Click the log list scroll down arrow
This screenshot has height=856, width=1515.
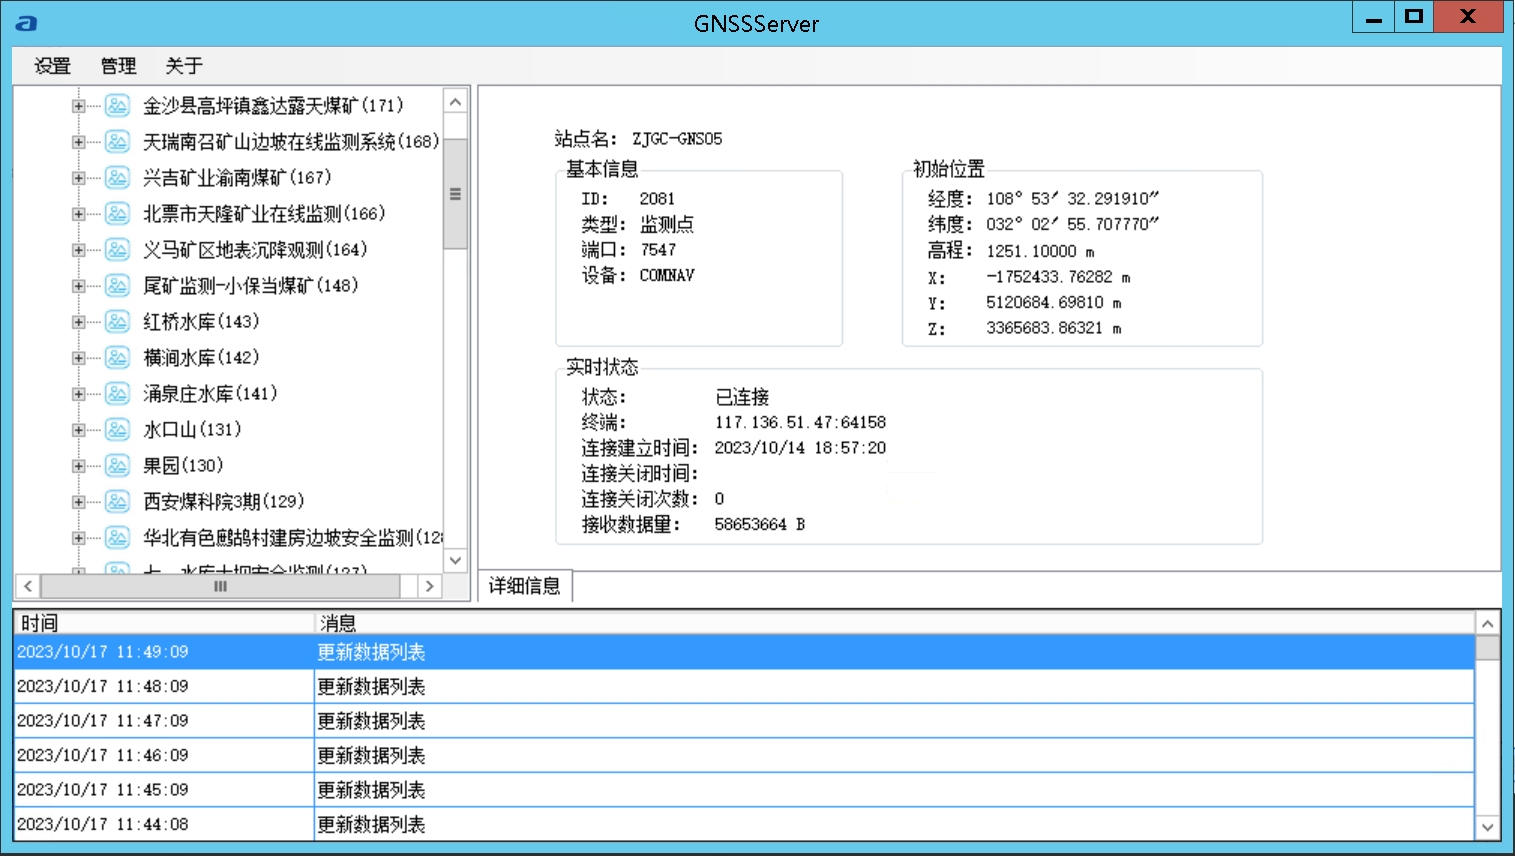coord(1488,827)
